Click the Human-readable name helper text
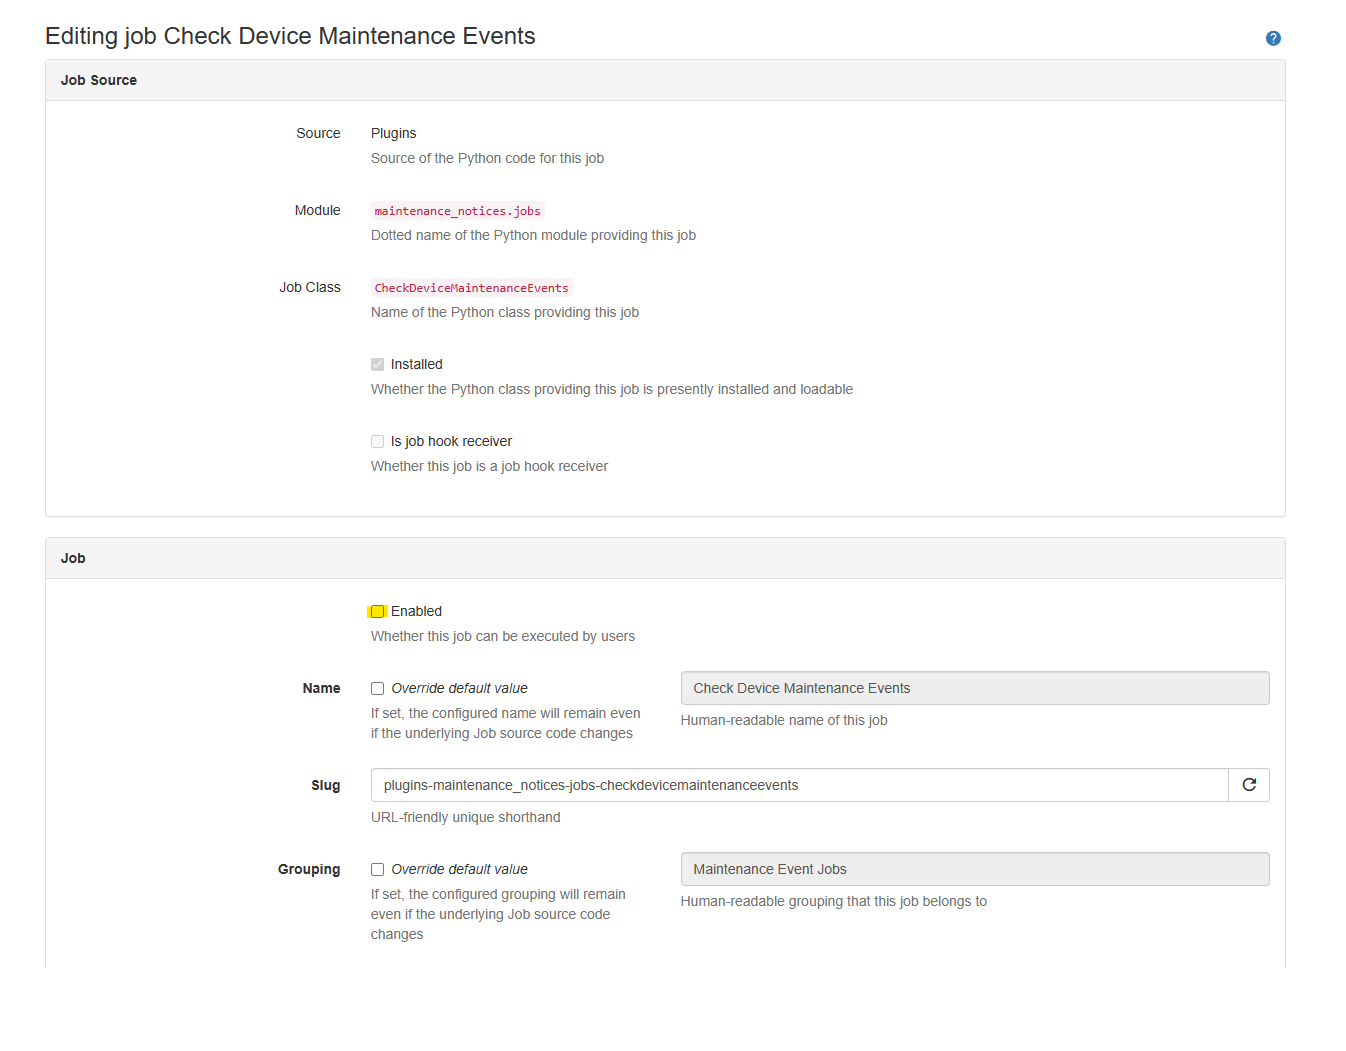Image resolution: width=1346 pixels, height=1051 pixels. pos(784,720)
